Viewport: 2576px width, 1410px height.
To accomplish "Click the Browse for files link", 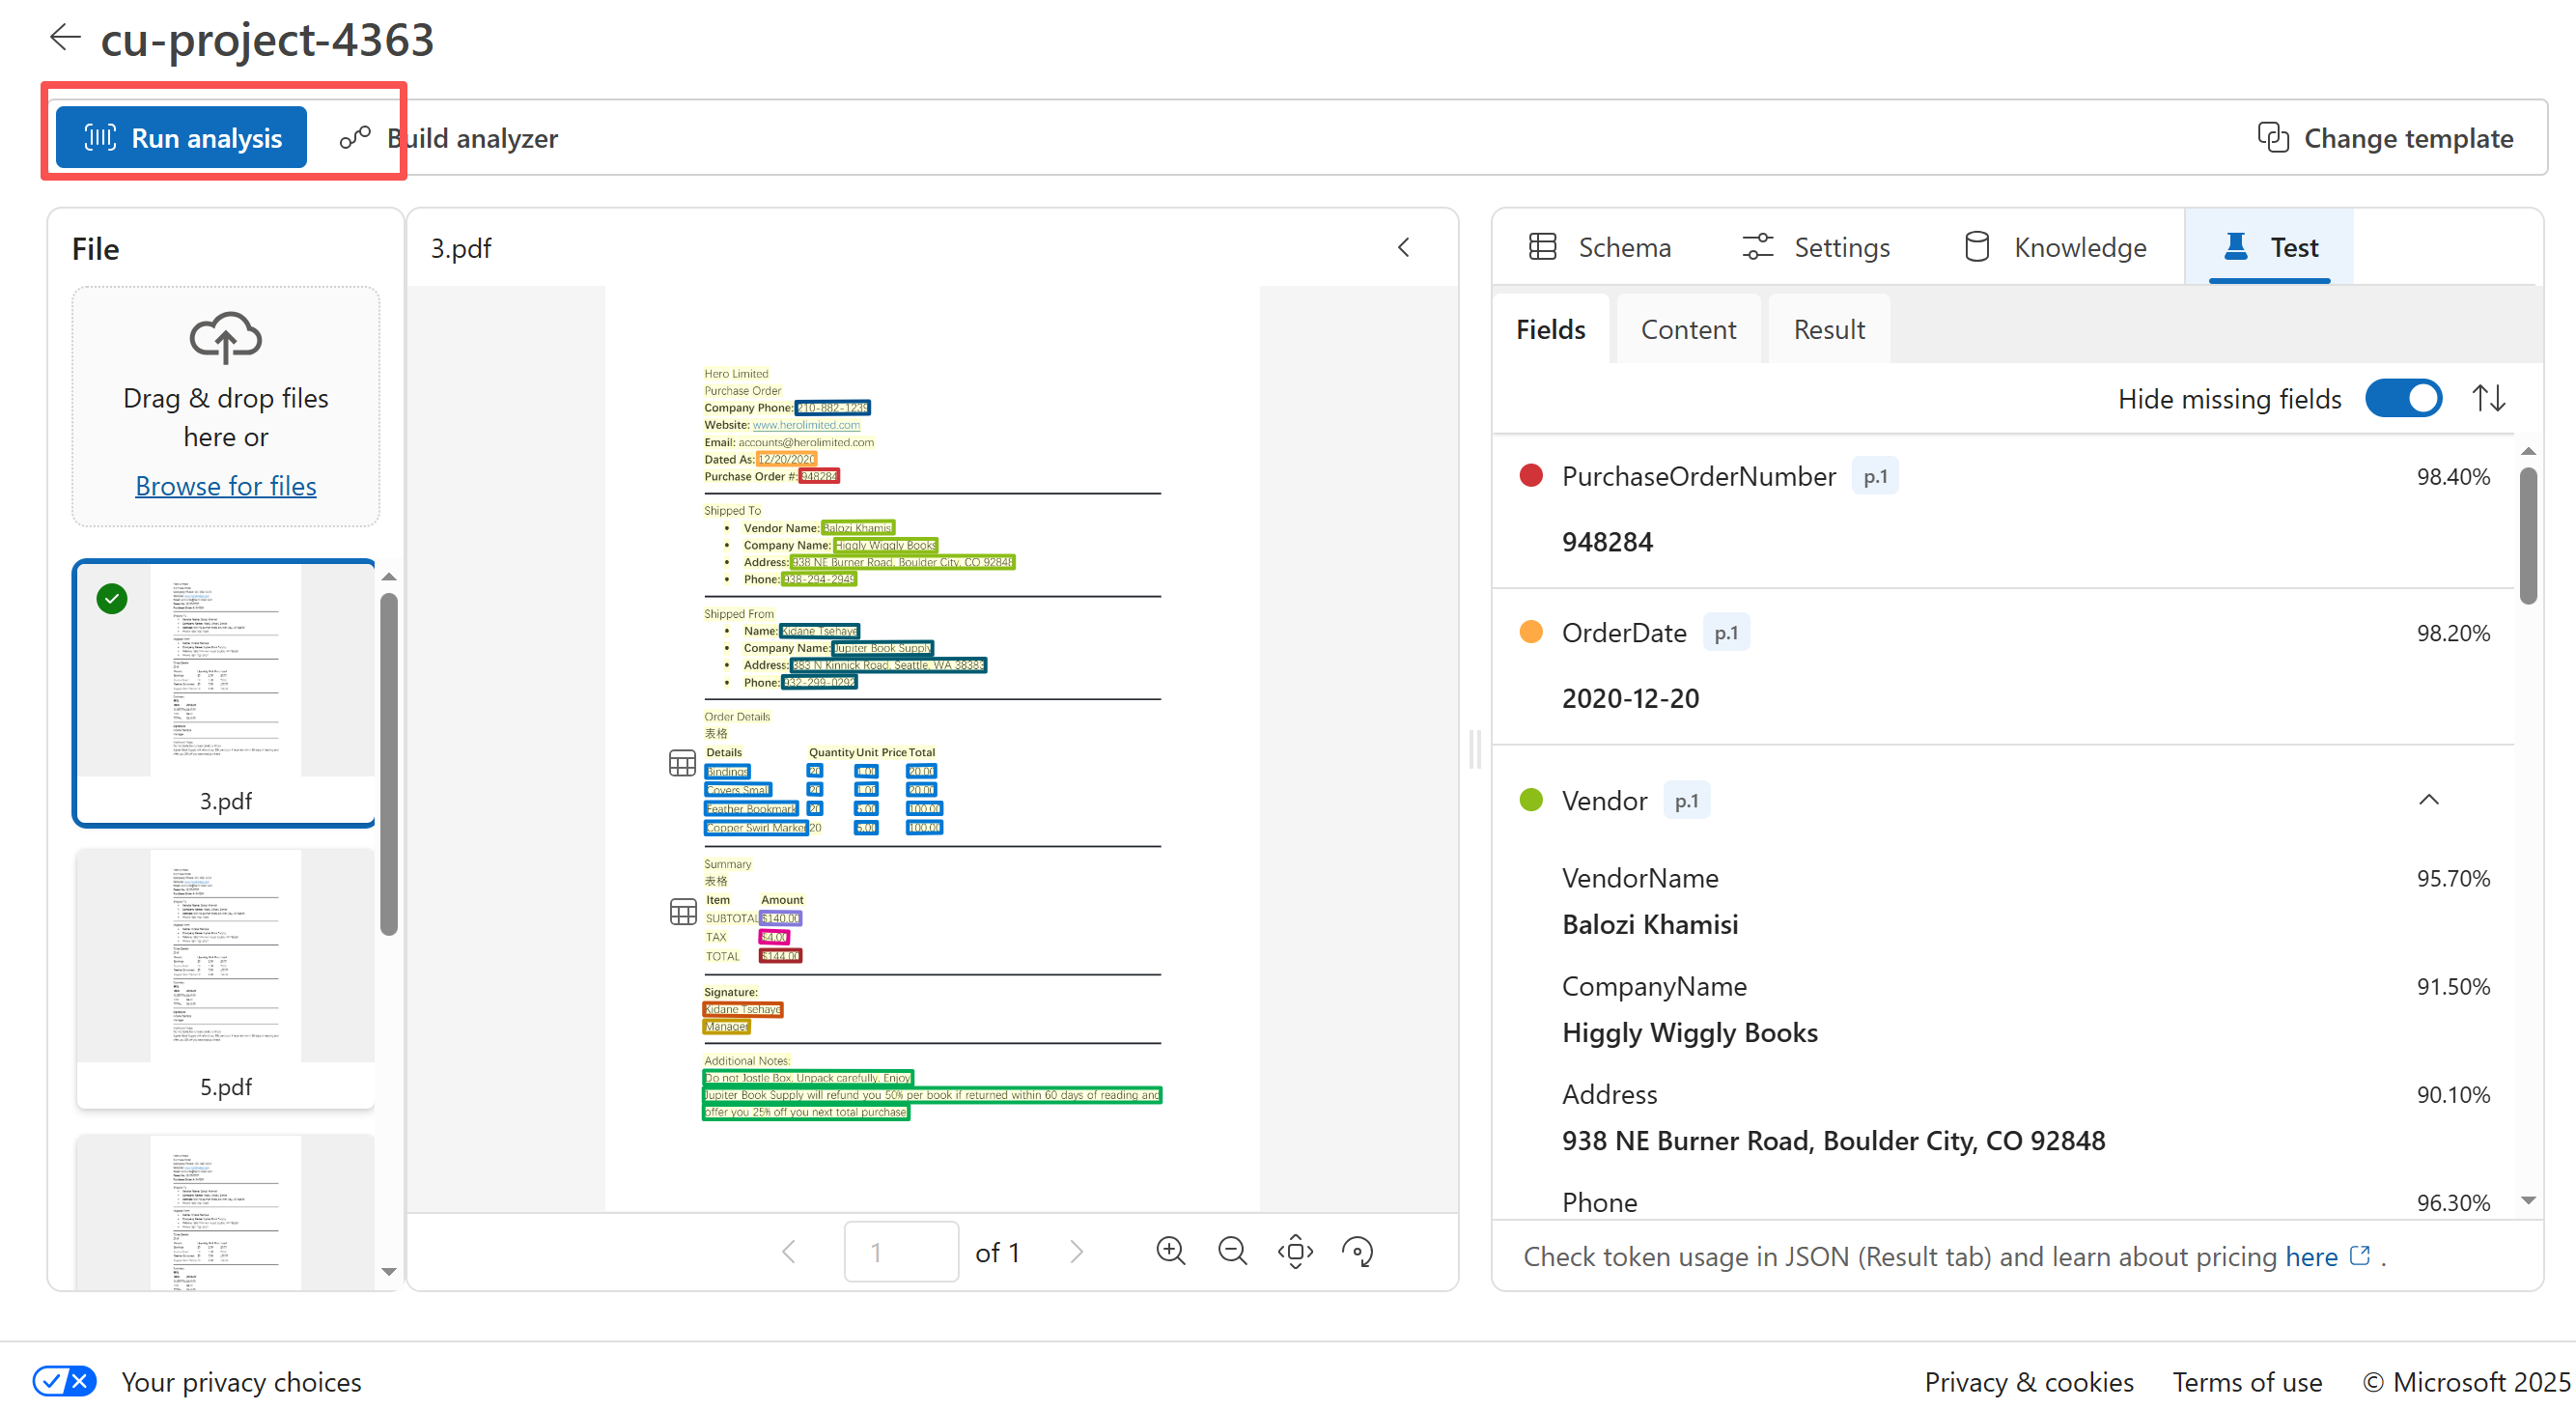I will point(225,485).
